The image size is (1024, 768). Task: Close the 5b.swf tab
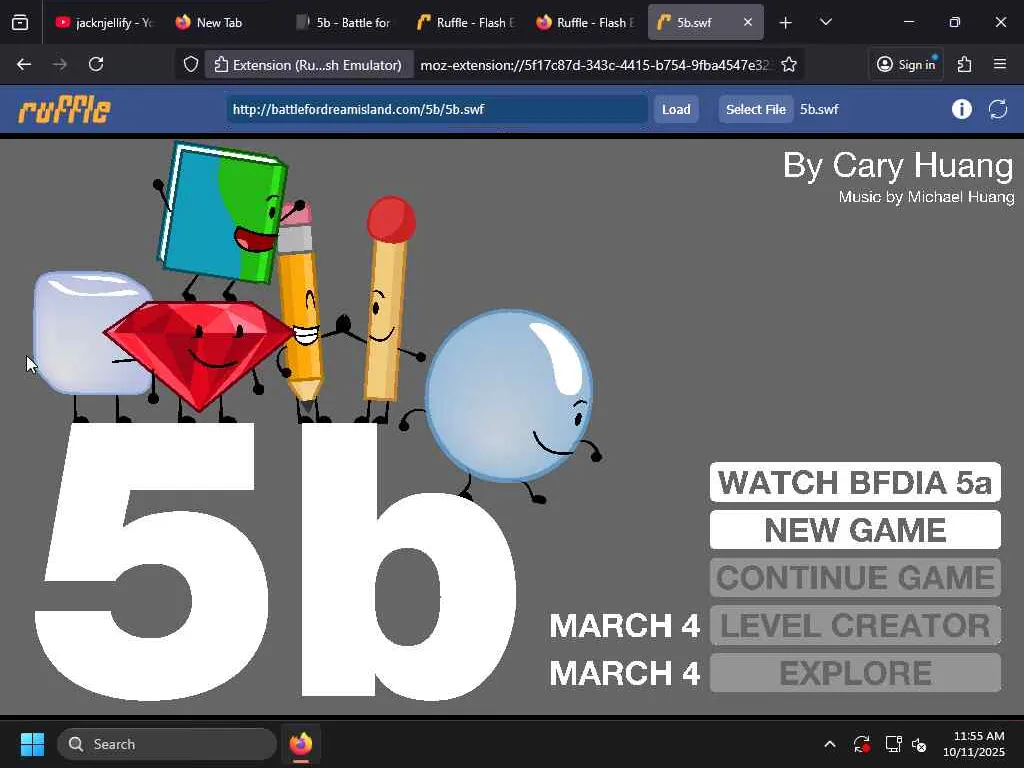click(748, 22)
